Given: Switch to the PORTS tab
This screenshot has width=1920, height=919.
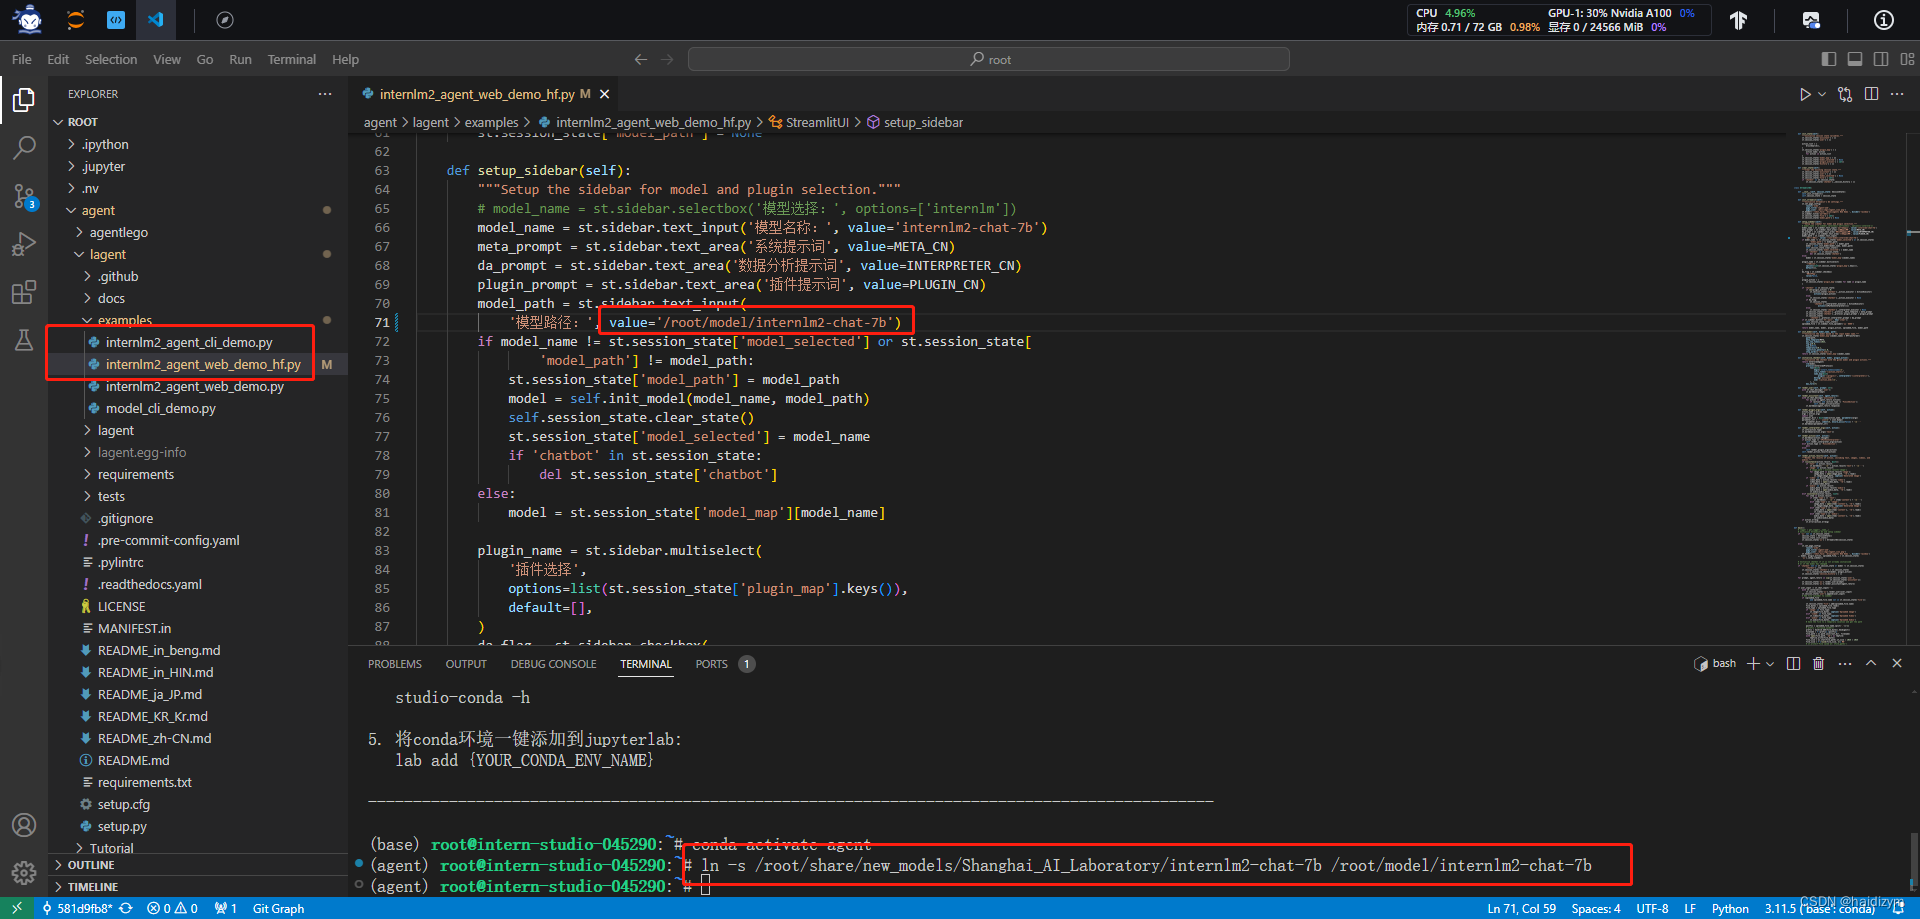Looking at the screenshot, I should pyautogui.click(x=712, y=664).
